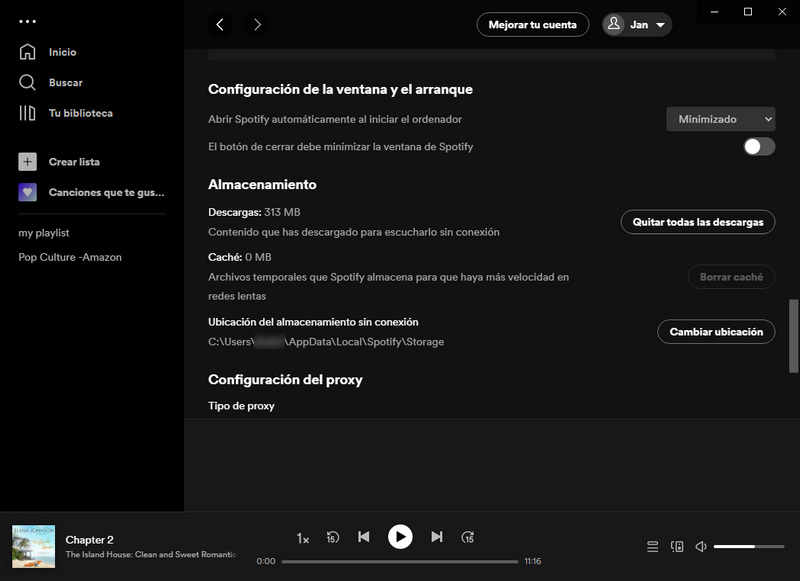Click the Connect to a device icon
The image size is (800, 581).
pos(678,547)
